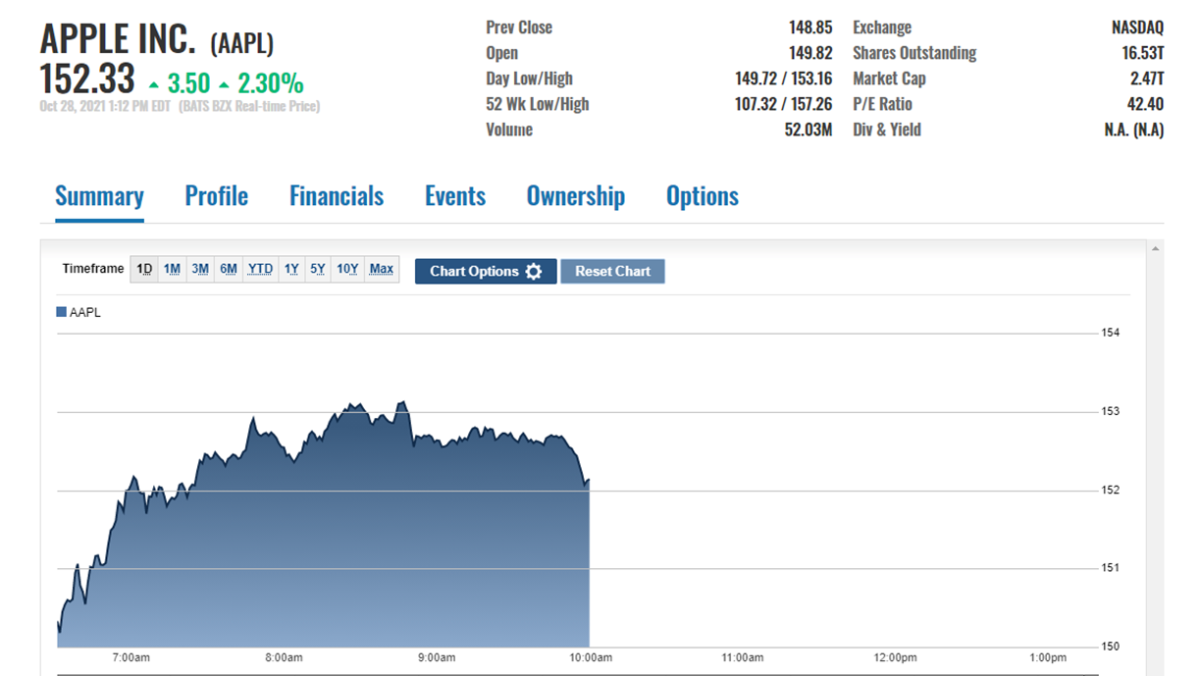Click the gear icon in Chart Options
This screenshot has width=1200, height=676.
coord(534,271)
